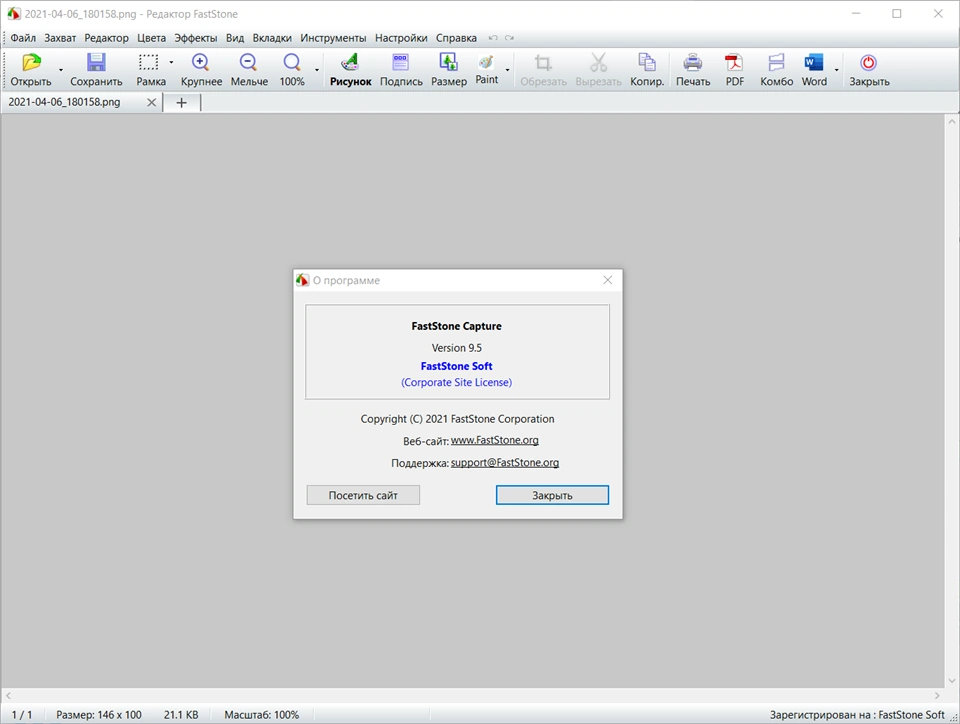Viewport: 960px width, 724px height.
Task: Click the Посетить сайт button
Action: point(363,495)
